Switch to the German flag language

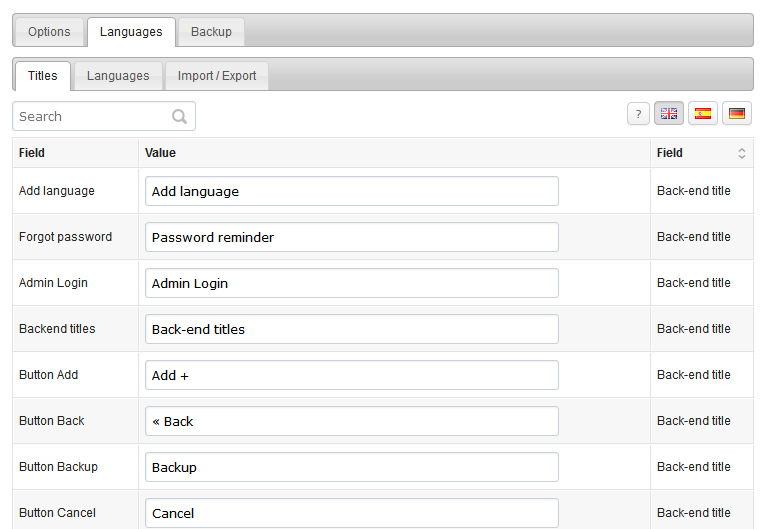coord(737,114)
